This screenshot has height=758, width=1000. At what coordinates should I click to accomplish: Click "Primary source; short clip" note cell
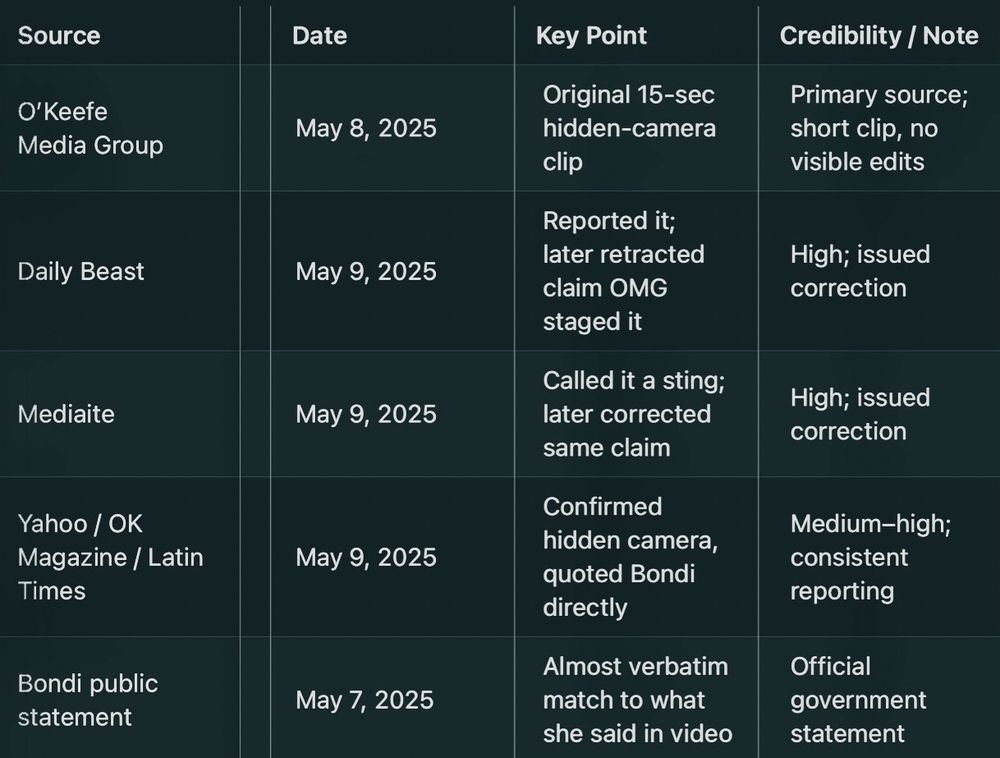[x=879, y=128]
